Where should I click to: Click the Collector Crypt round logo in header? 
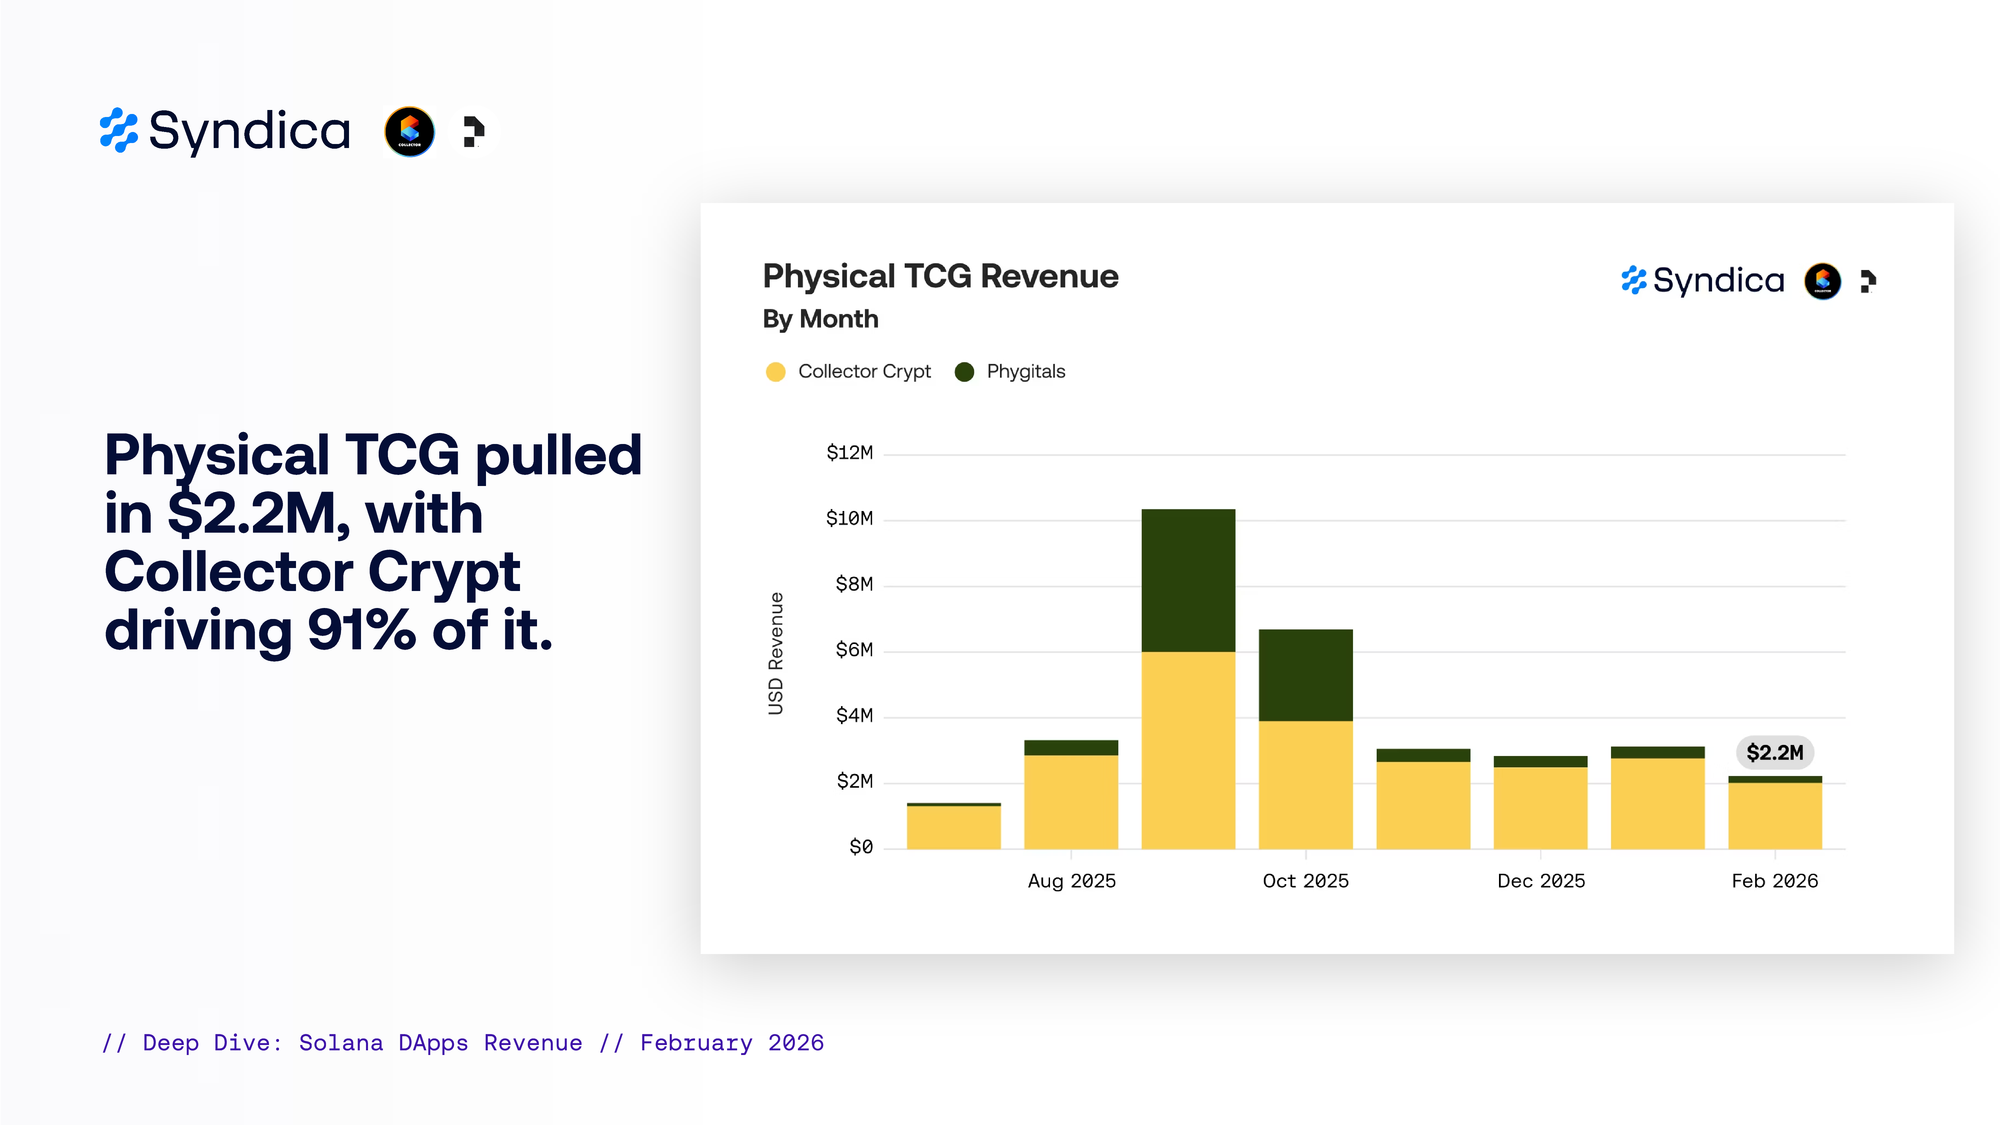pyautogui.click(x=410, y=131)
